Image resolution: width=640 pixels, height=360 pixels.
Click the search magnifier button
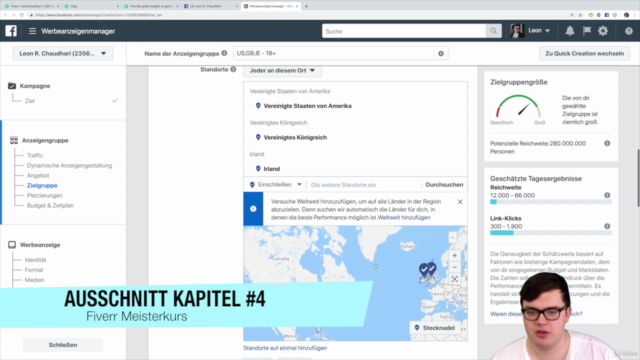click(493, 31)
